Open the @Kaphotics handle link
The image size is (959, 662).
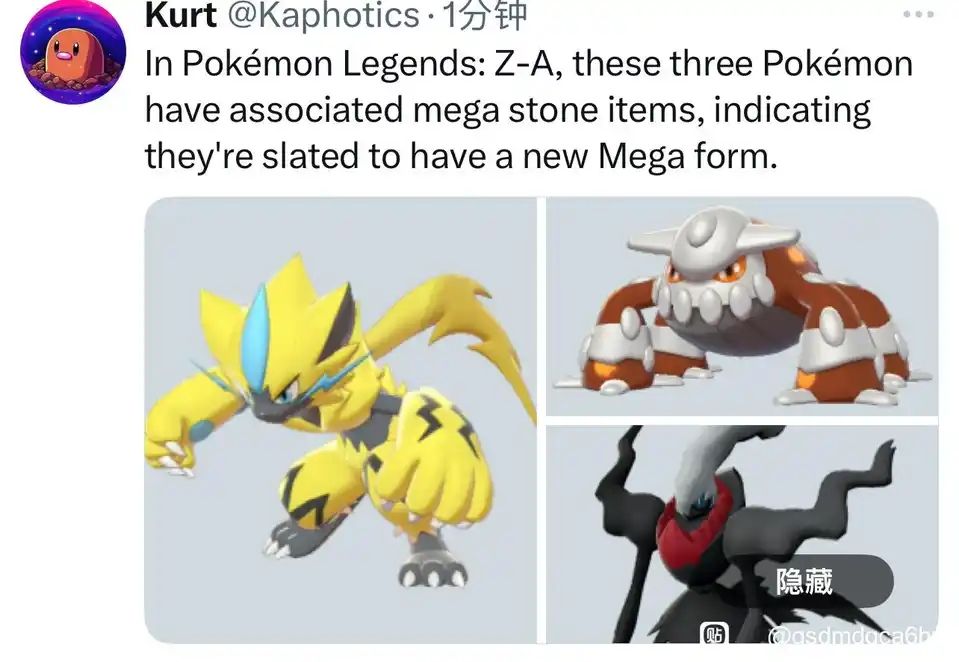323,15
